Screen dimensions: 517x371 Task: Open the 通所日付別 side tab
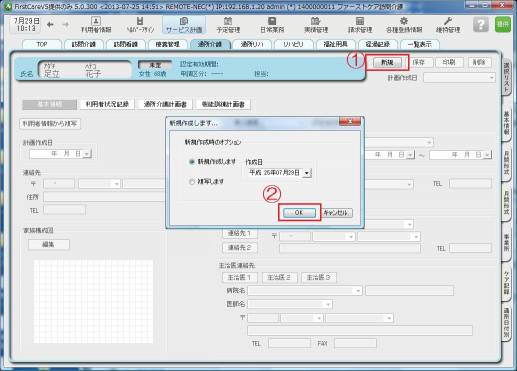click(x=506, y=322)
